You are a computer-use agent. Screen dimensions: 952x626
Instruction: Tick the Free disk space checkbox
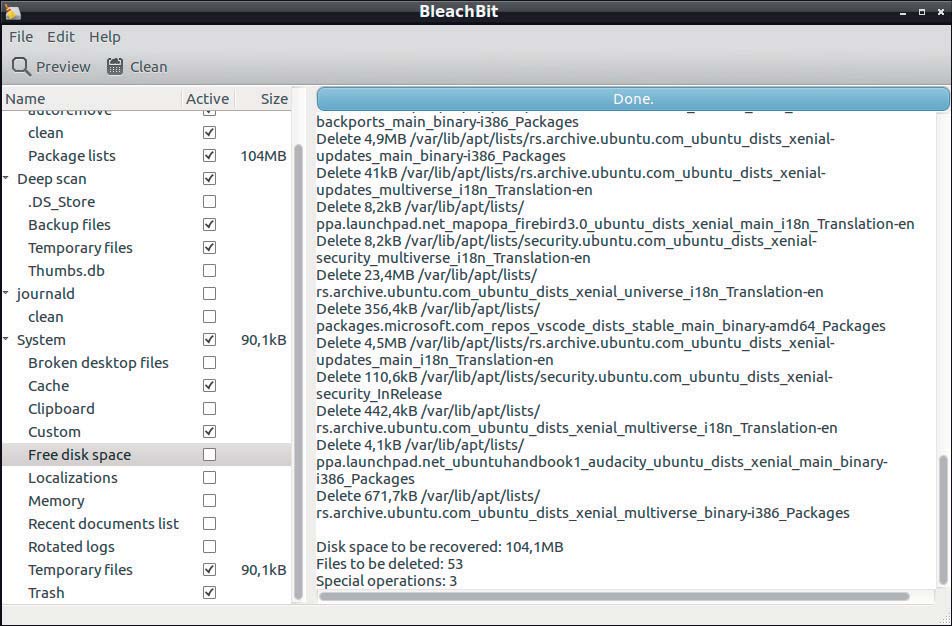pyautogui.click(x=209, y=455)
